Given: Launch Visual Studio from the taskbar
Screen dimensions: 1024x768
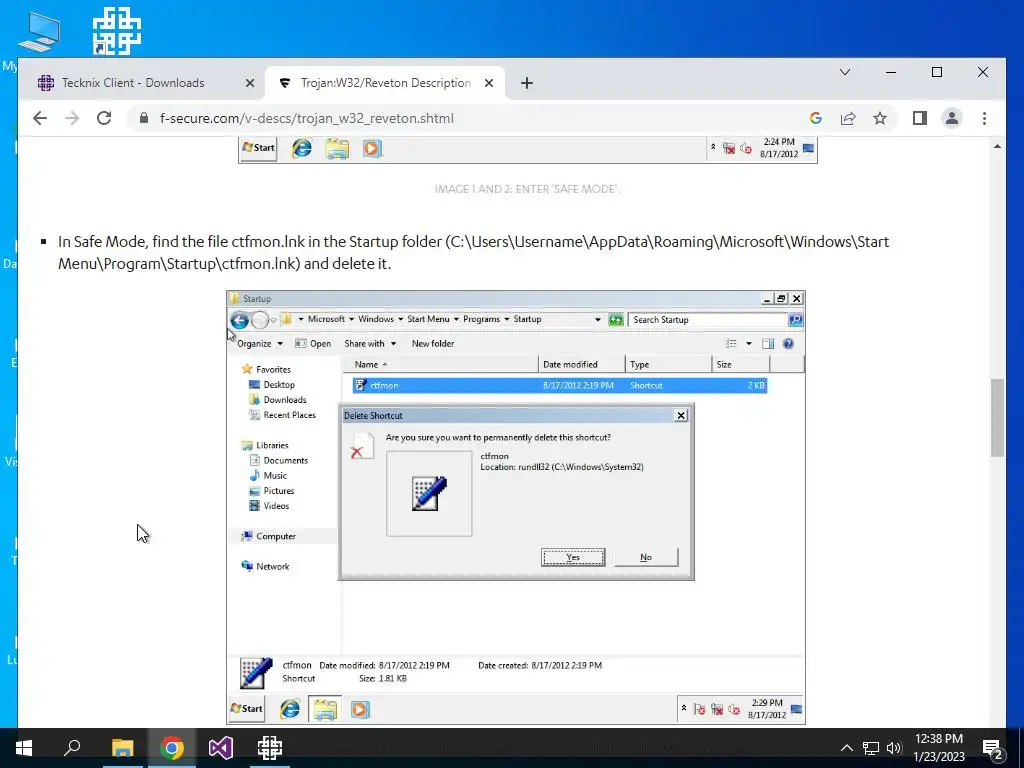Looking at the screenshot, I should click(221, 748).
